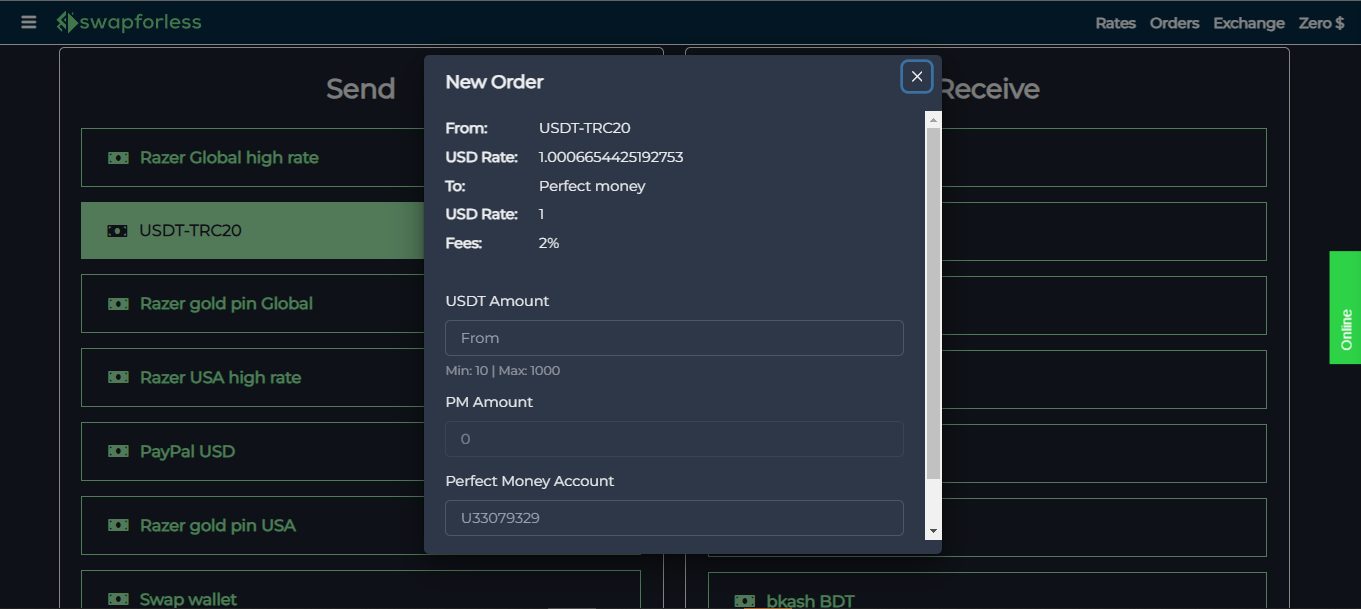Click the dialog scrollbar down arrow
This screenshot has height=609, width=1361.
pyautogui.click(x=933, y=532)
